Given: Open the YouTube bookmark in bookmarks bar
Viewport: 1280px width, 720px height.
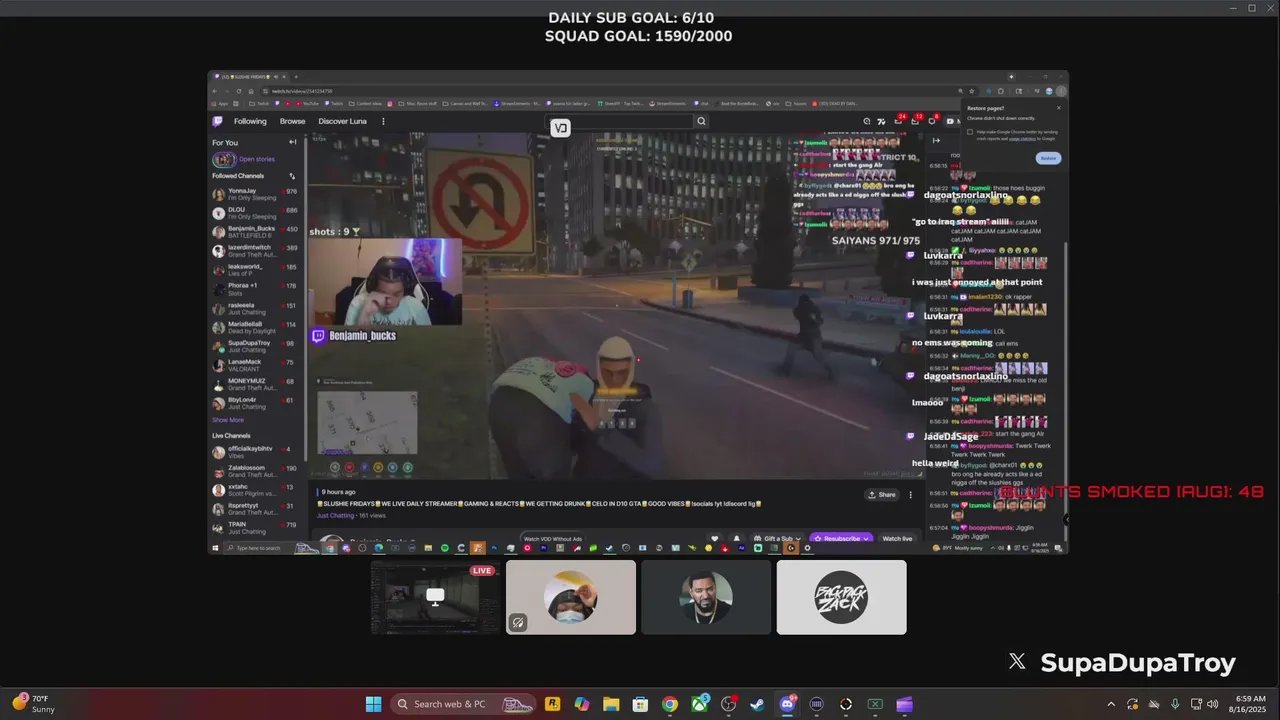Looking at the screenshot, I should [306, 103].
